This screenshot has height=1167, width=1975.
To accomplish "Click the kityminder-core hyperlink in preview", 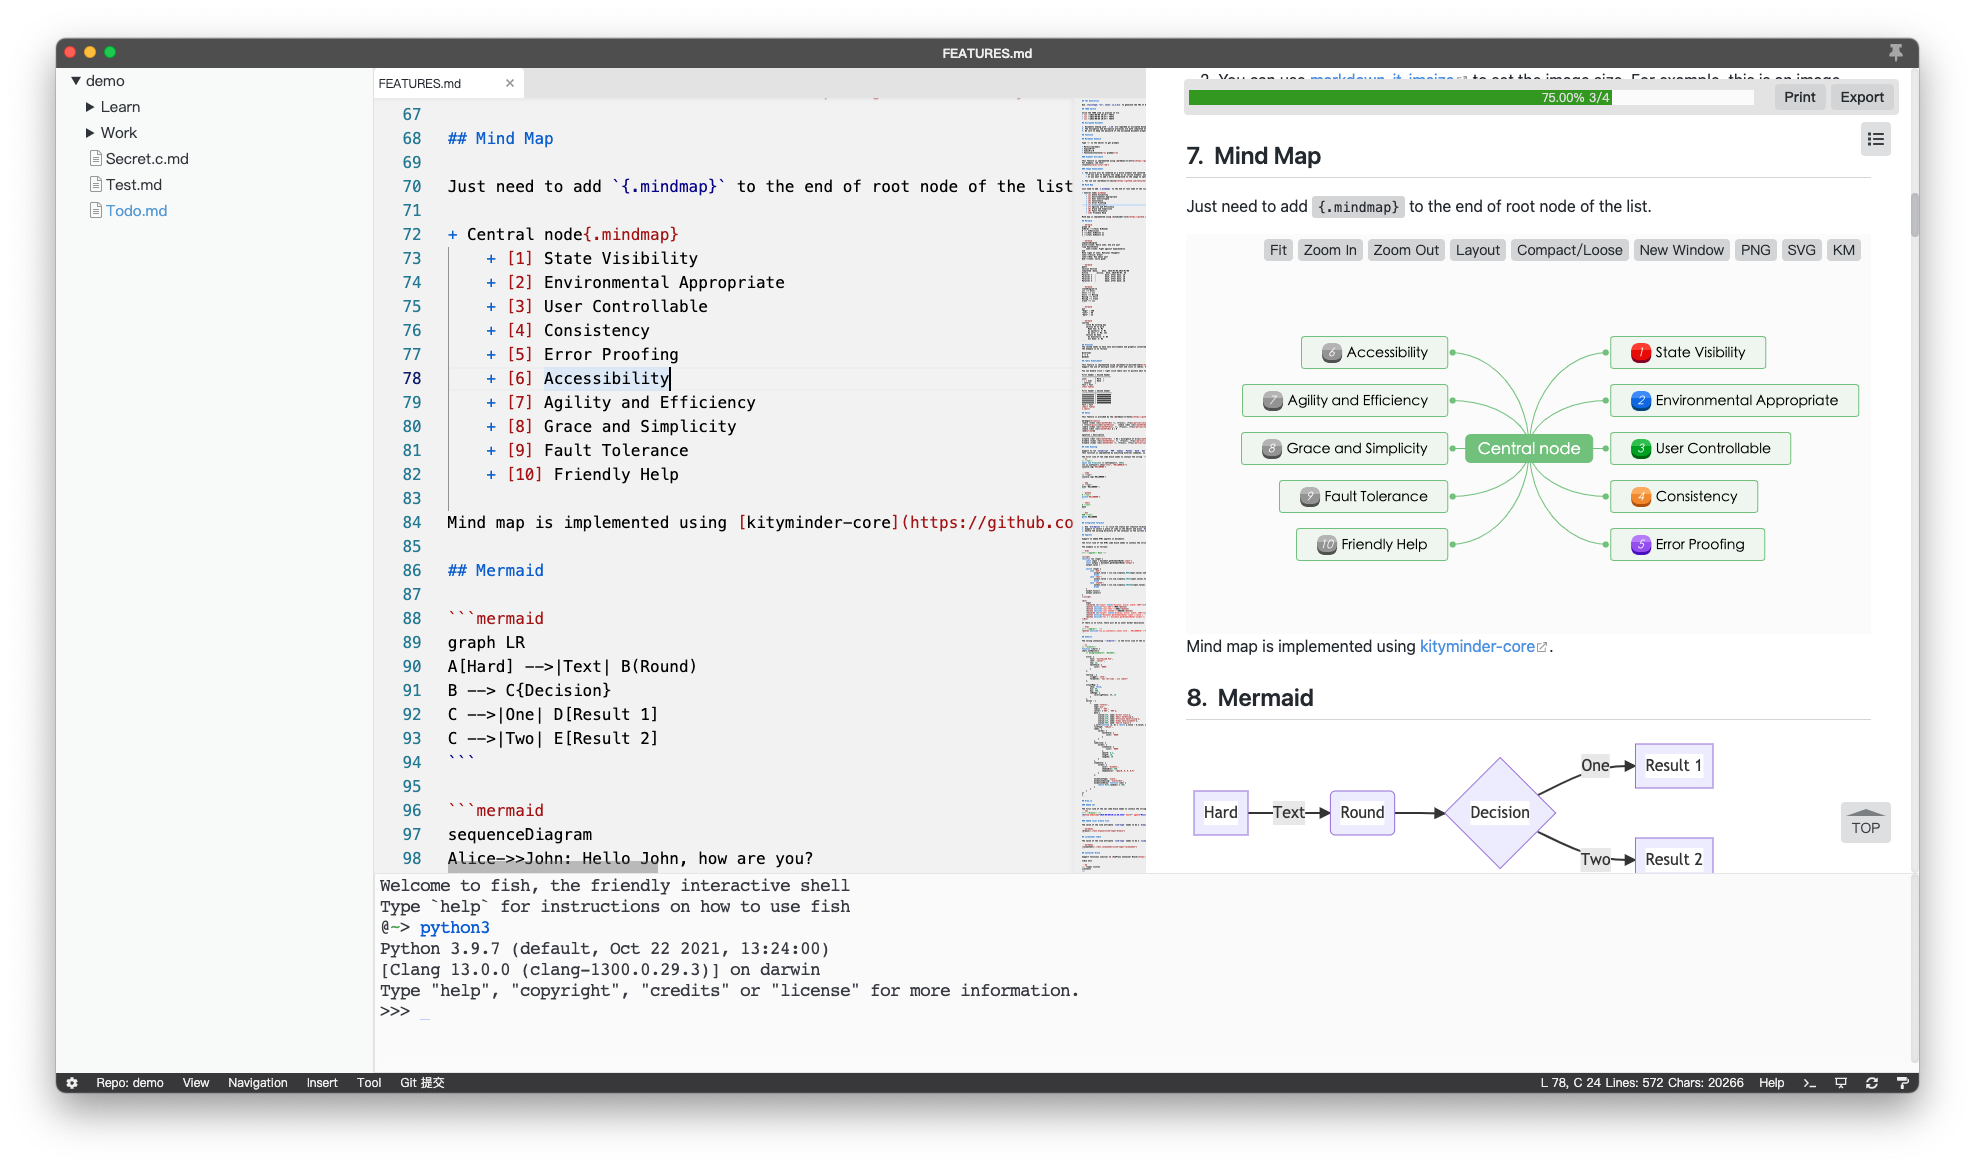I will (1478, 645).
